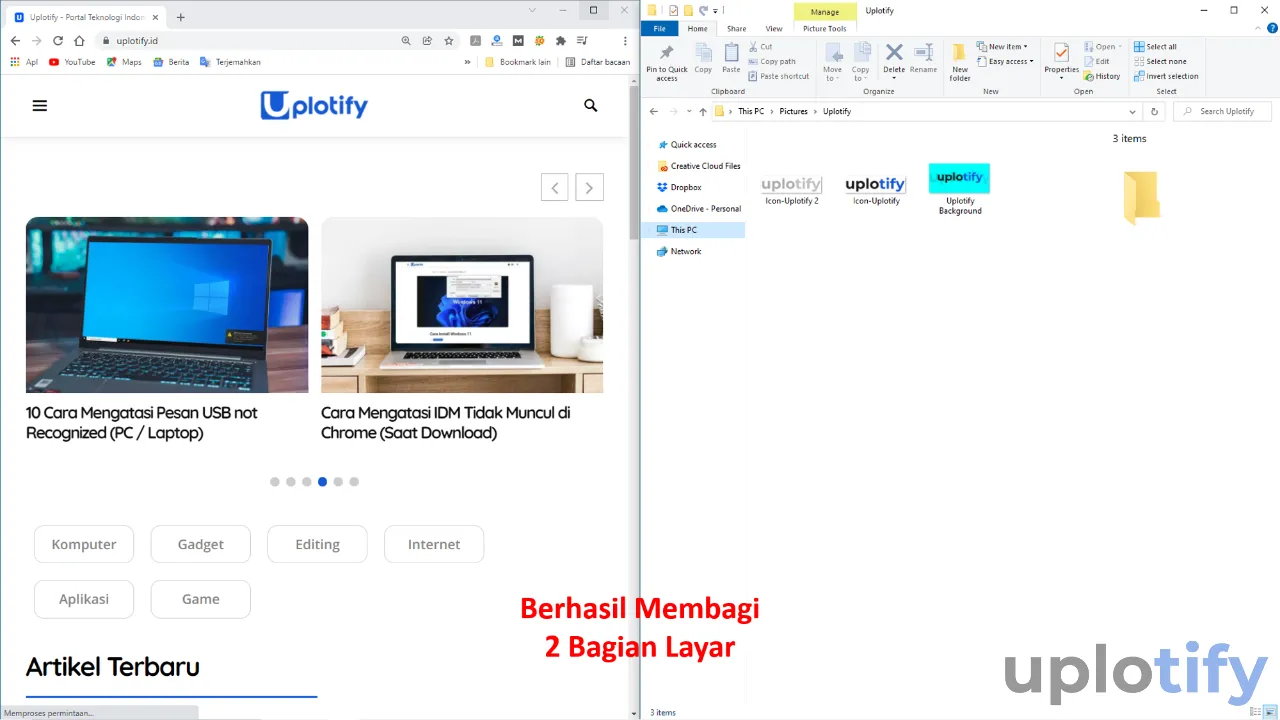Click Paste shortcut in Explorer ribbon
The height and width of the screenshot is (720, 1280).
(x=778, y=76)
